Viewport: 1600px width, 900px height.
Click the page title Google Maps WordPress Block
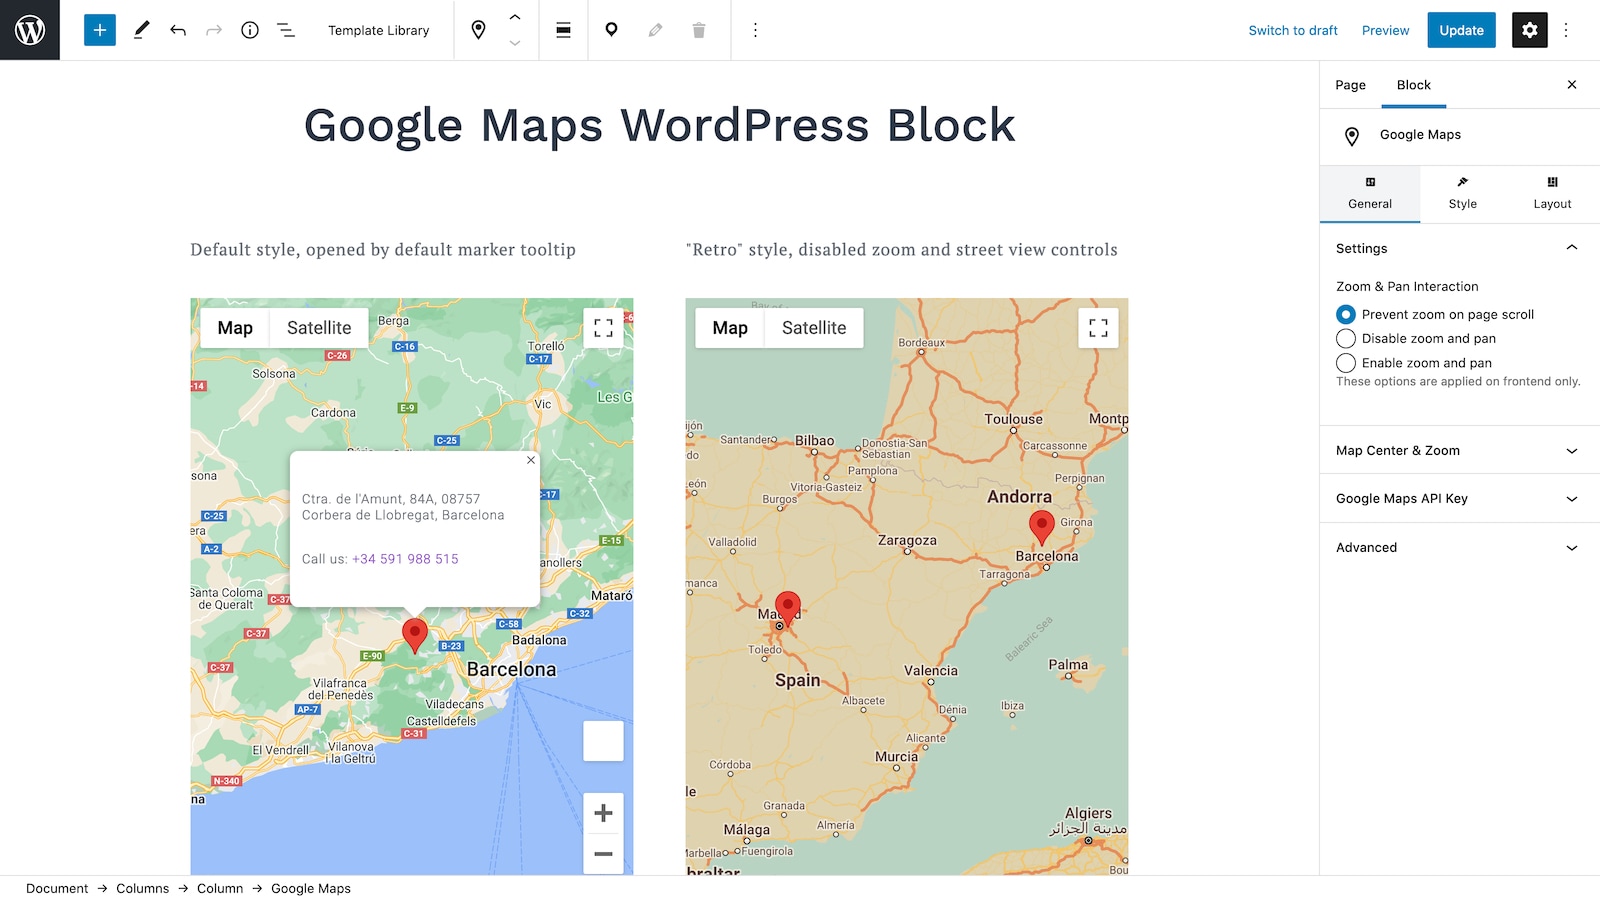[x=659, y=126]
